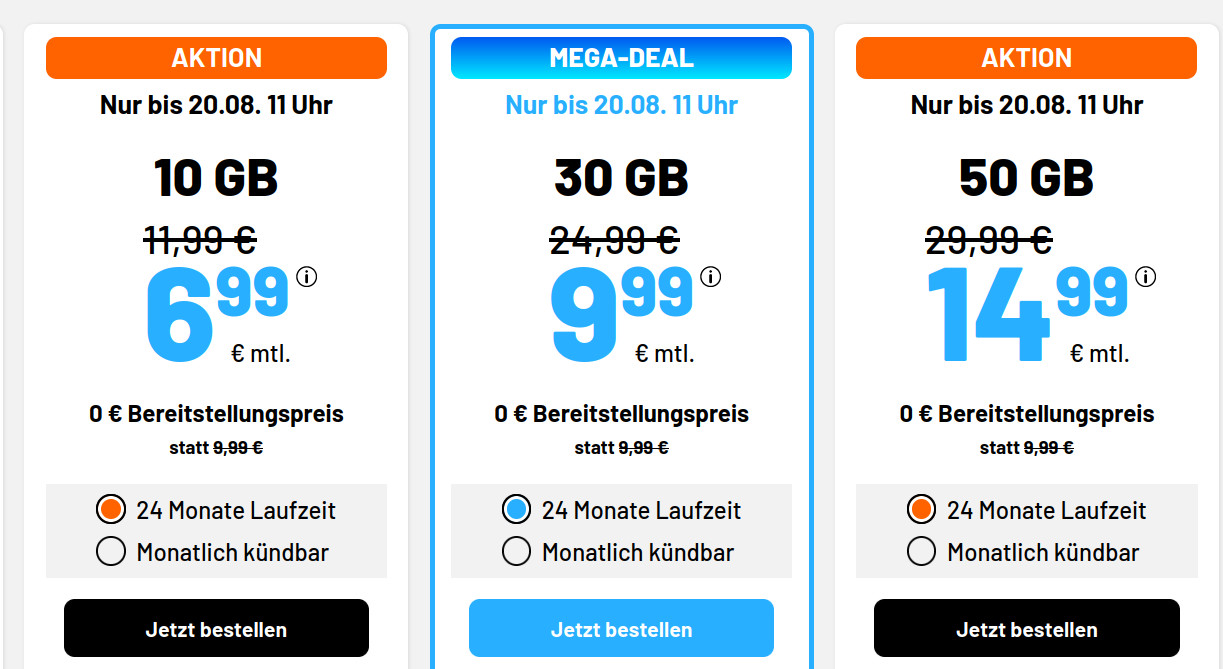Choose Monatlich kündbar for the 10 GB plan
This screenshot has width=1223, height=669.
(111, 550)
